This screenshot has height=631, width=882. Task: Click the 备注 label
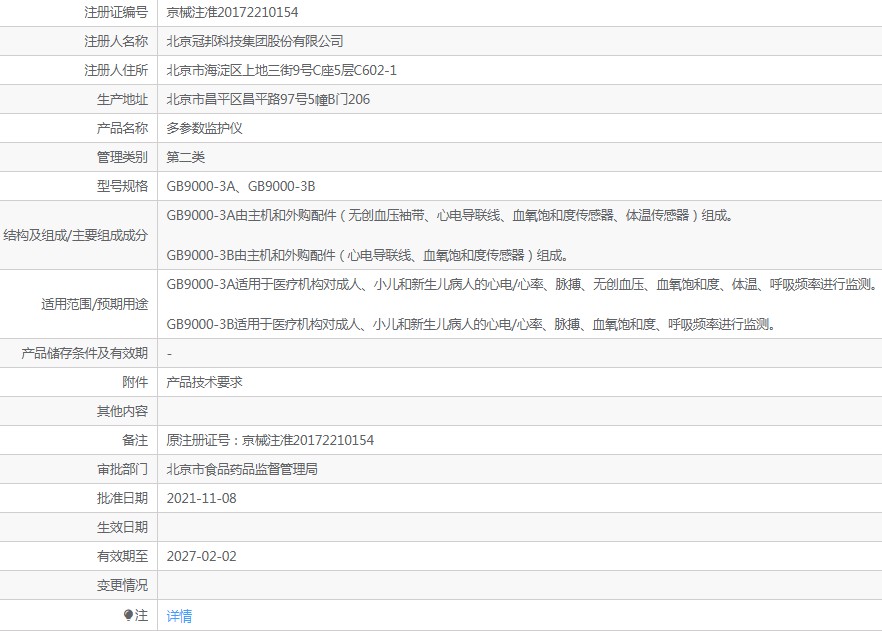tap(135, 440)
